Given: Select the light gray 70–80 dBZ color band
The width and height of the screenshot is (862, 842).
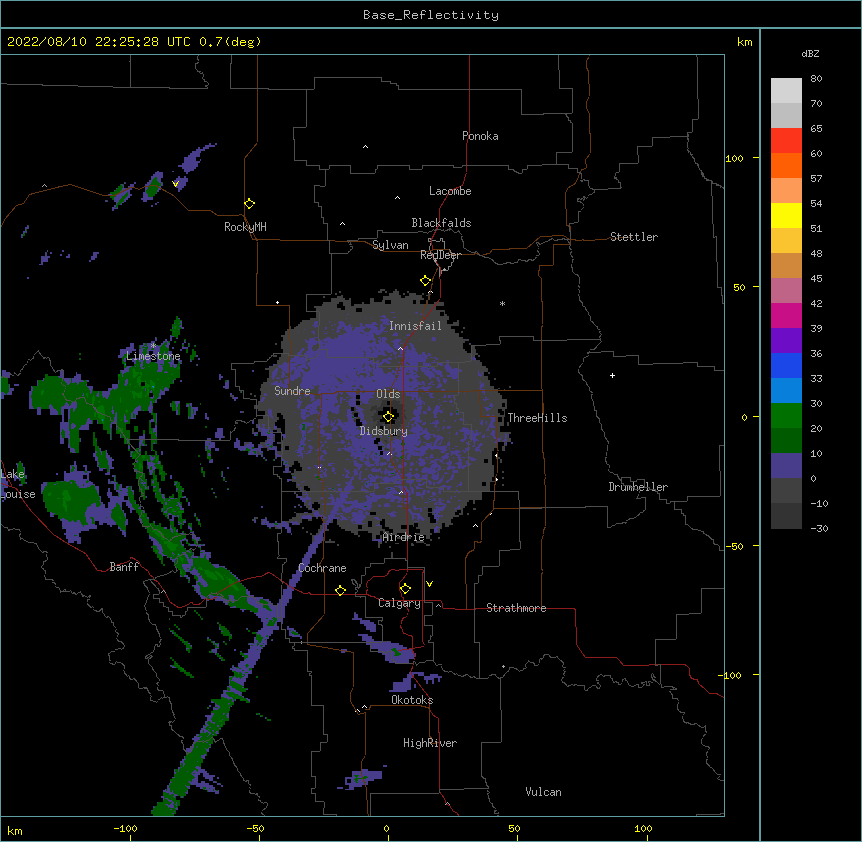Looking at the screenshot, I should (x=786, y=91).
